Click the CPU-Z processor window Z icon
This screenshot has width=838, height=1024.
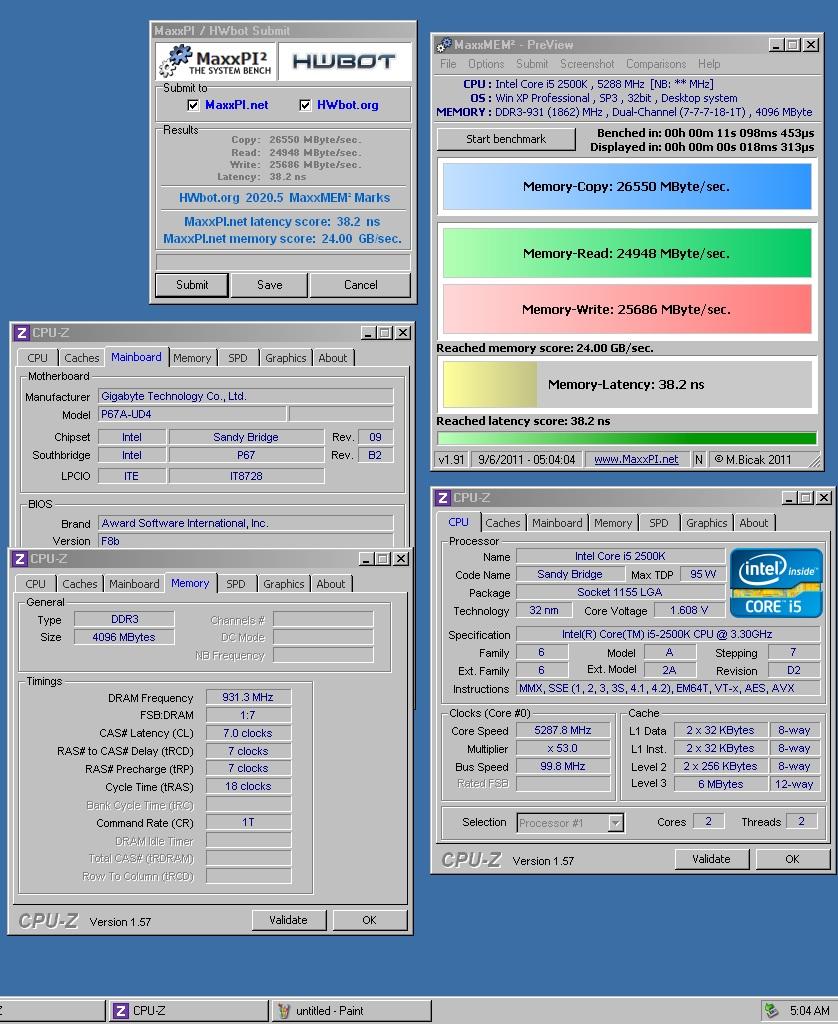(442, 498)
